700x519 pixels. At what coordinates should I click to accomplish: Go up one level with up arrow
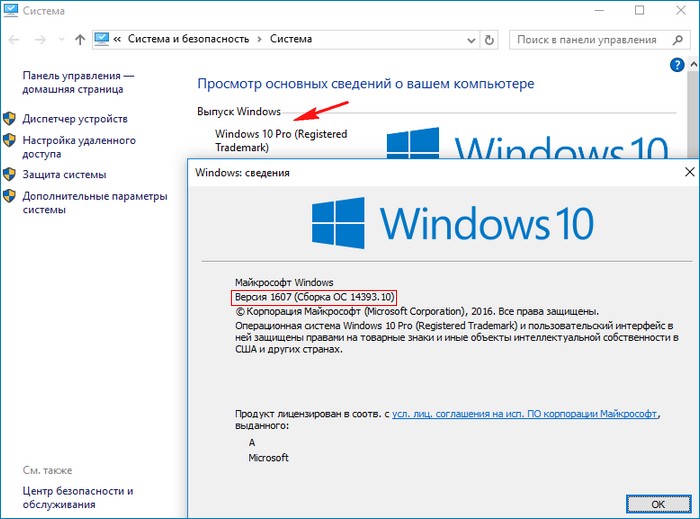[x=80, y=40]
